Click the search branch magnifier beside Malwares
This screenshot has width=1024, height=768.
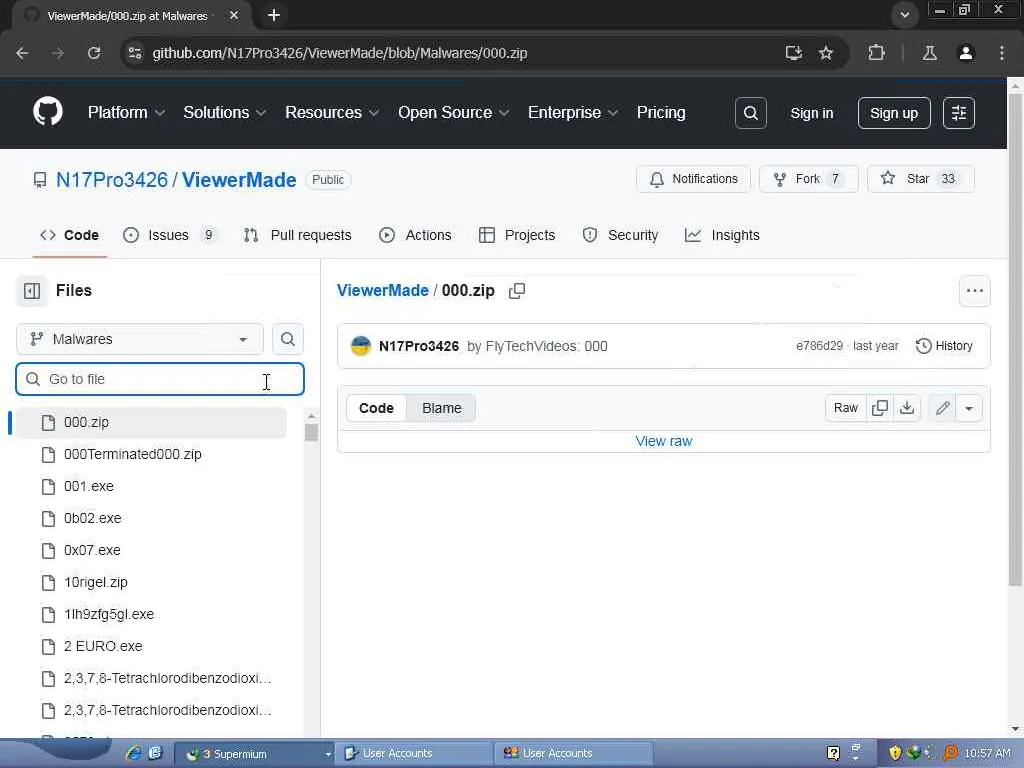[287, 339]
